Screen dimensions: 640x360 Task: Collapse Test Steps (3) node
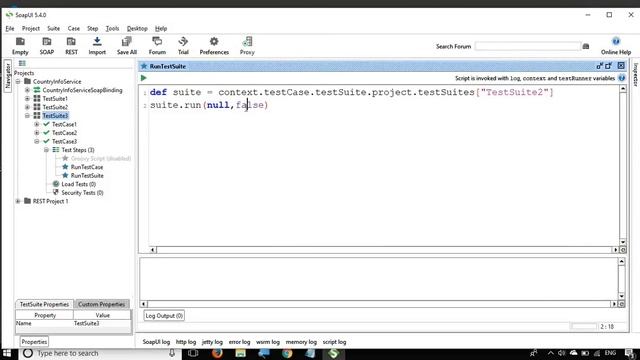click(47, 150)
